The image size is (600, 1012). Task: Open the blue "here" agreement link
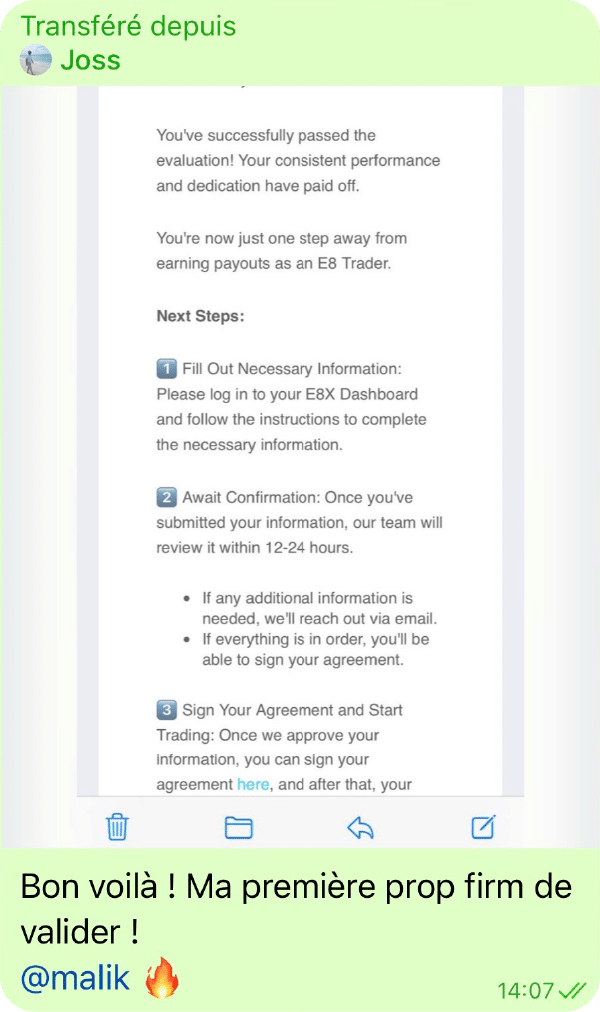[x=253, y=784]
